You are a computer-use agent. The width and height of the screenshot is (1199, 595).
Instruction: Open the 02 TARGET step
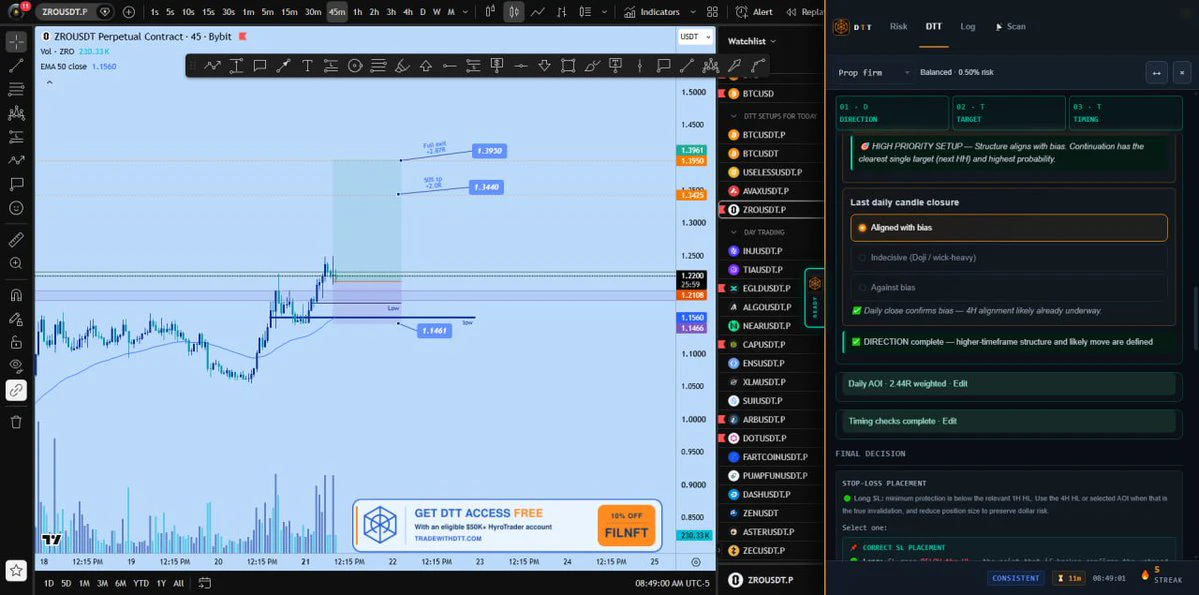tap(1008, 113)
